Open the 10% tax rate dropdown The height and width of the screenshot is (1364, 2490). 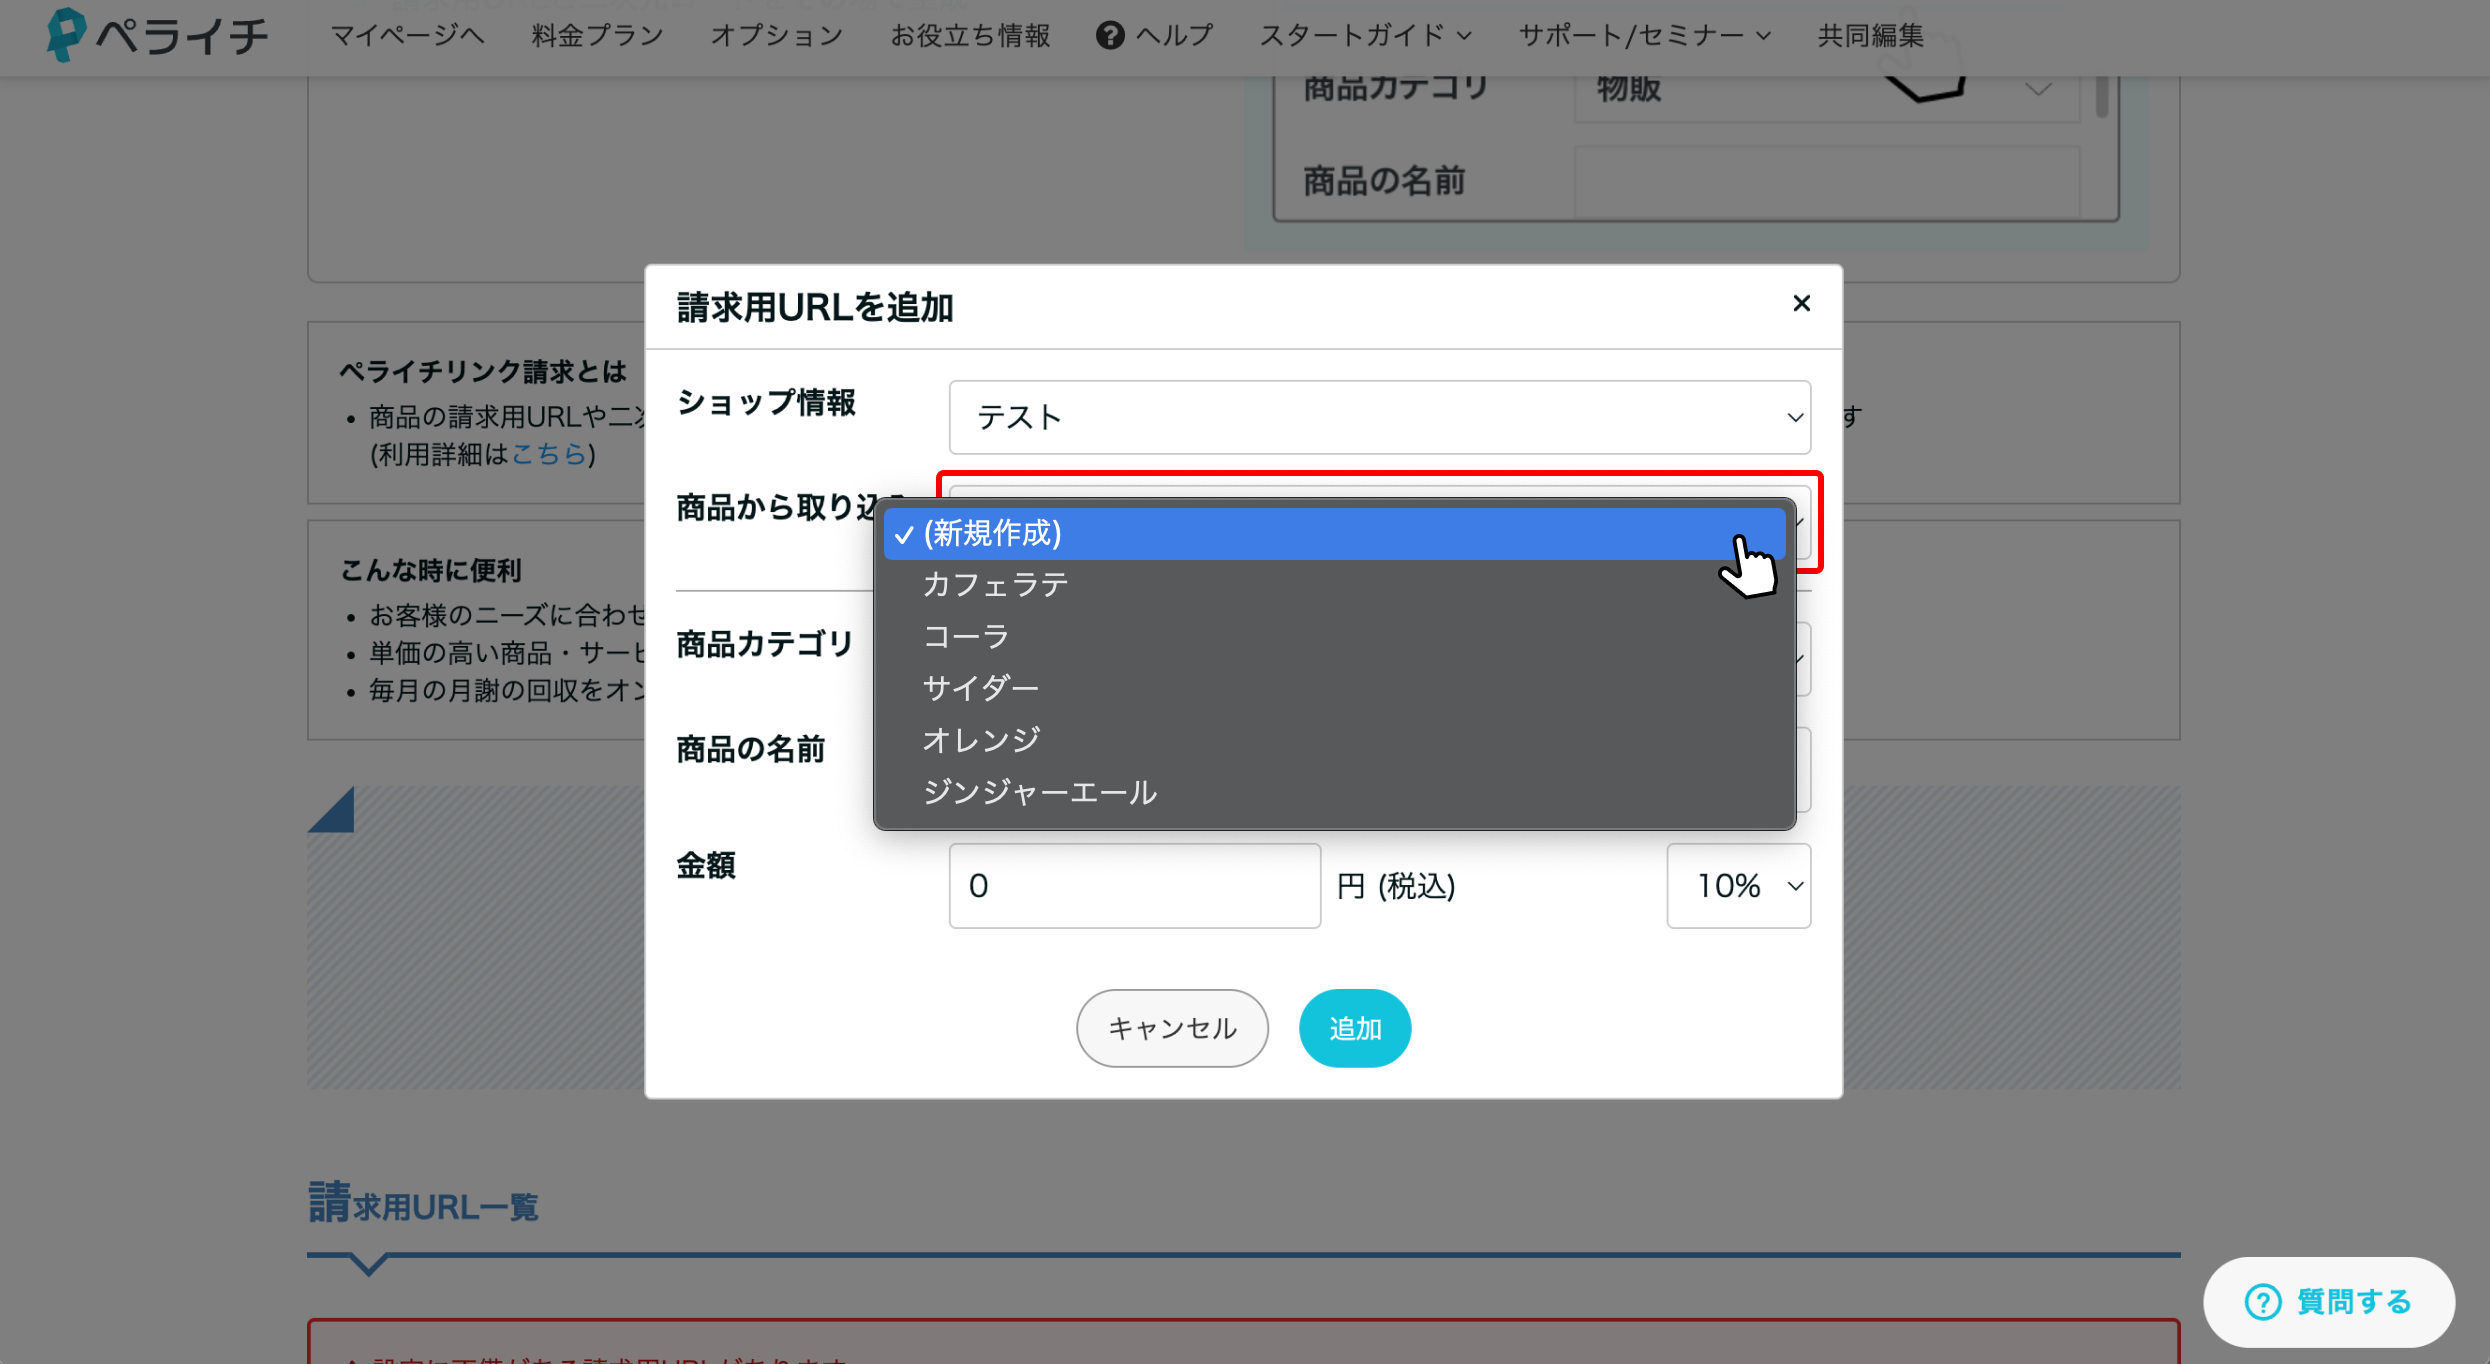[1738, 885]
